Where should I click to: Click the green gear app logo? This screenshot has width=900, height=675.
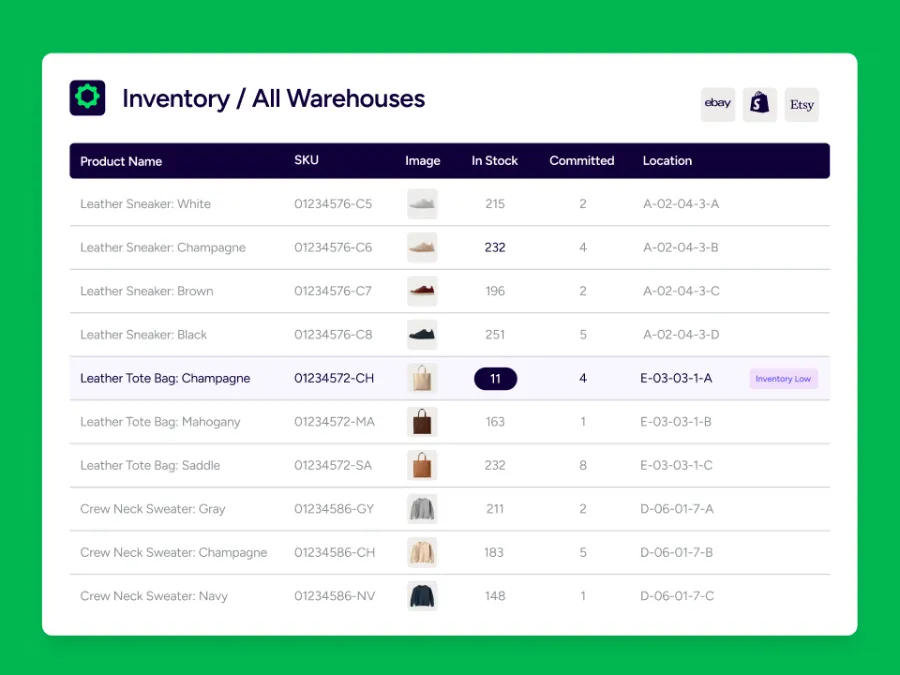click(x=87, y=98)
